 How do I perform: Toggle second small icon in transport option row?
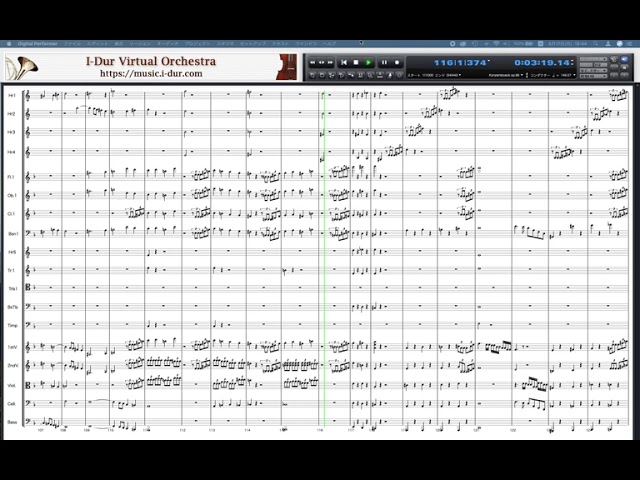[322, 75]
